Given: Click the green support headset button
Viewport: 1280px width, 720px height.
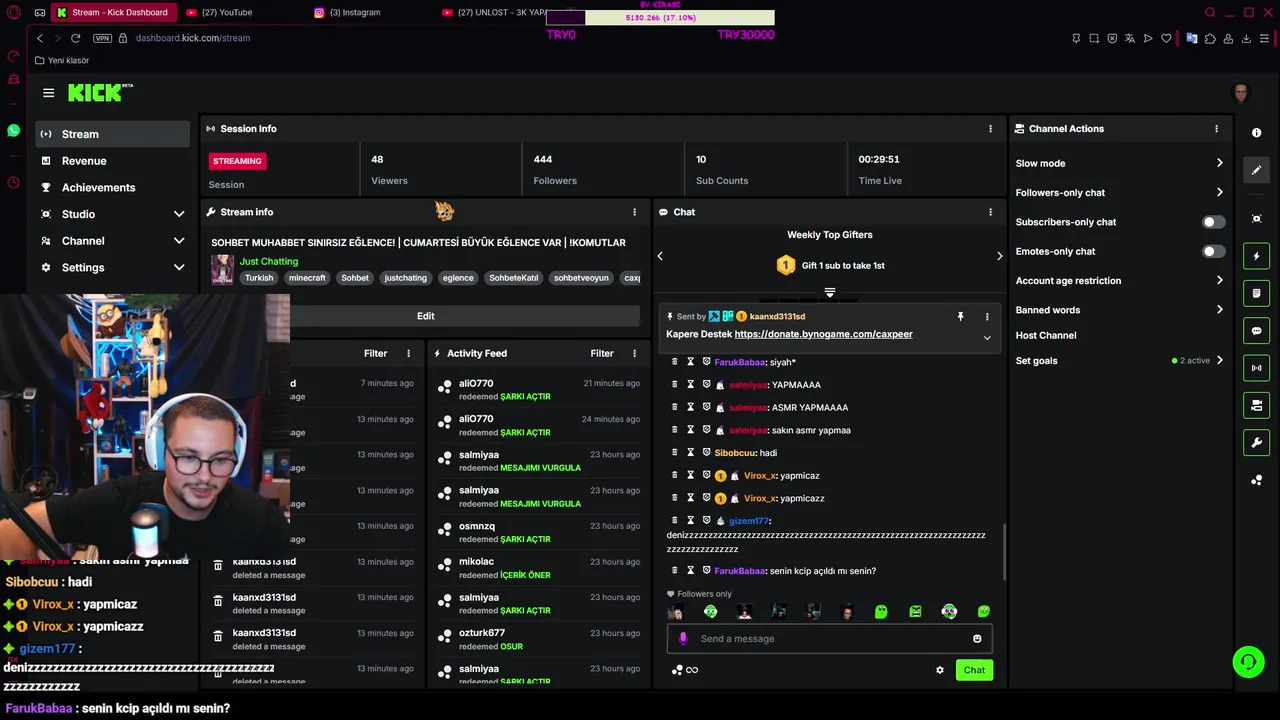Looking at the screenshot, I should click(x=1248, y=661).
